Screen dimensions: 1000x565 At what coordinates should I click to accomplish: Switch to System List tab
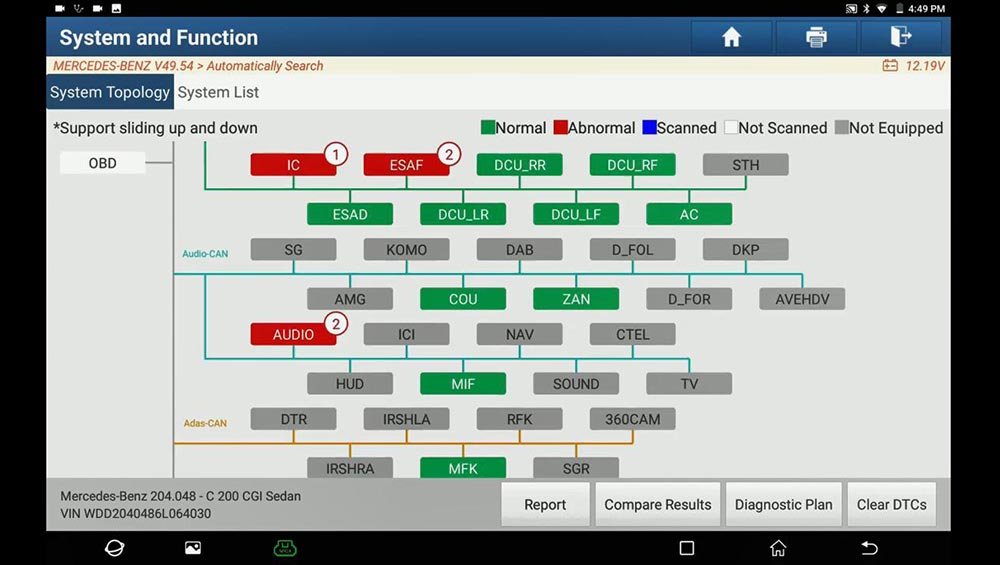tap(218, 92)
